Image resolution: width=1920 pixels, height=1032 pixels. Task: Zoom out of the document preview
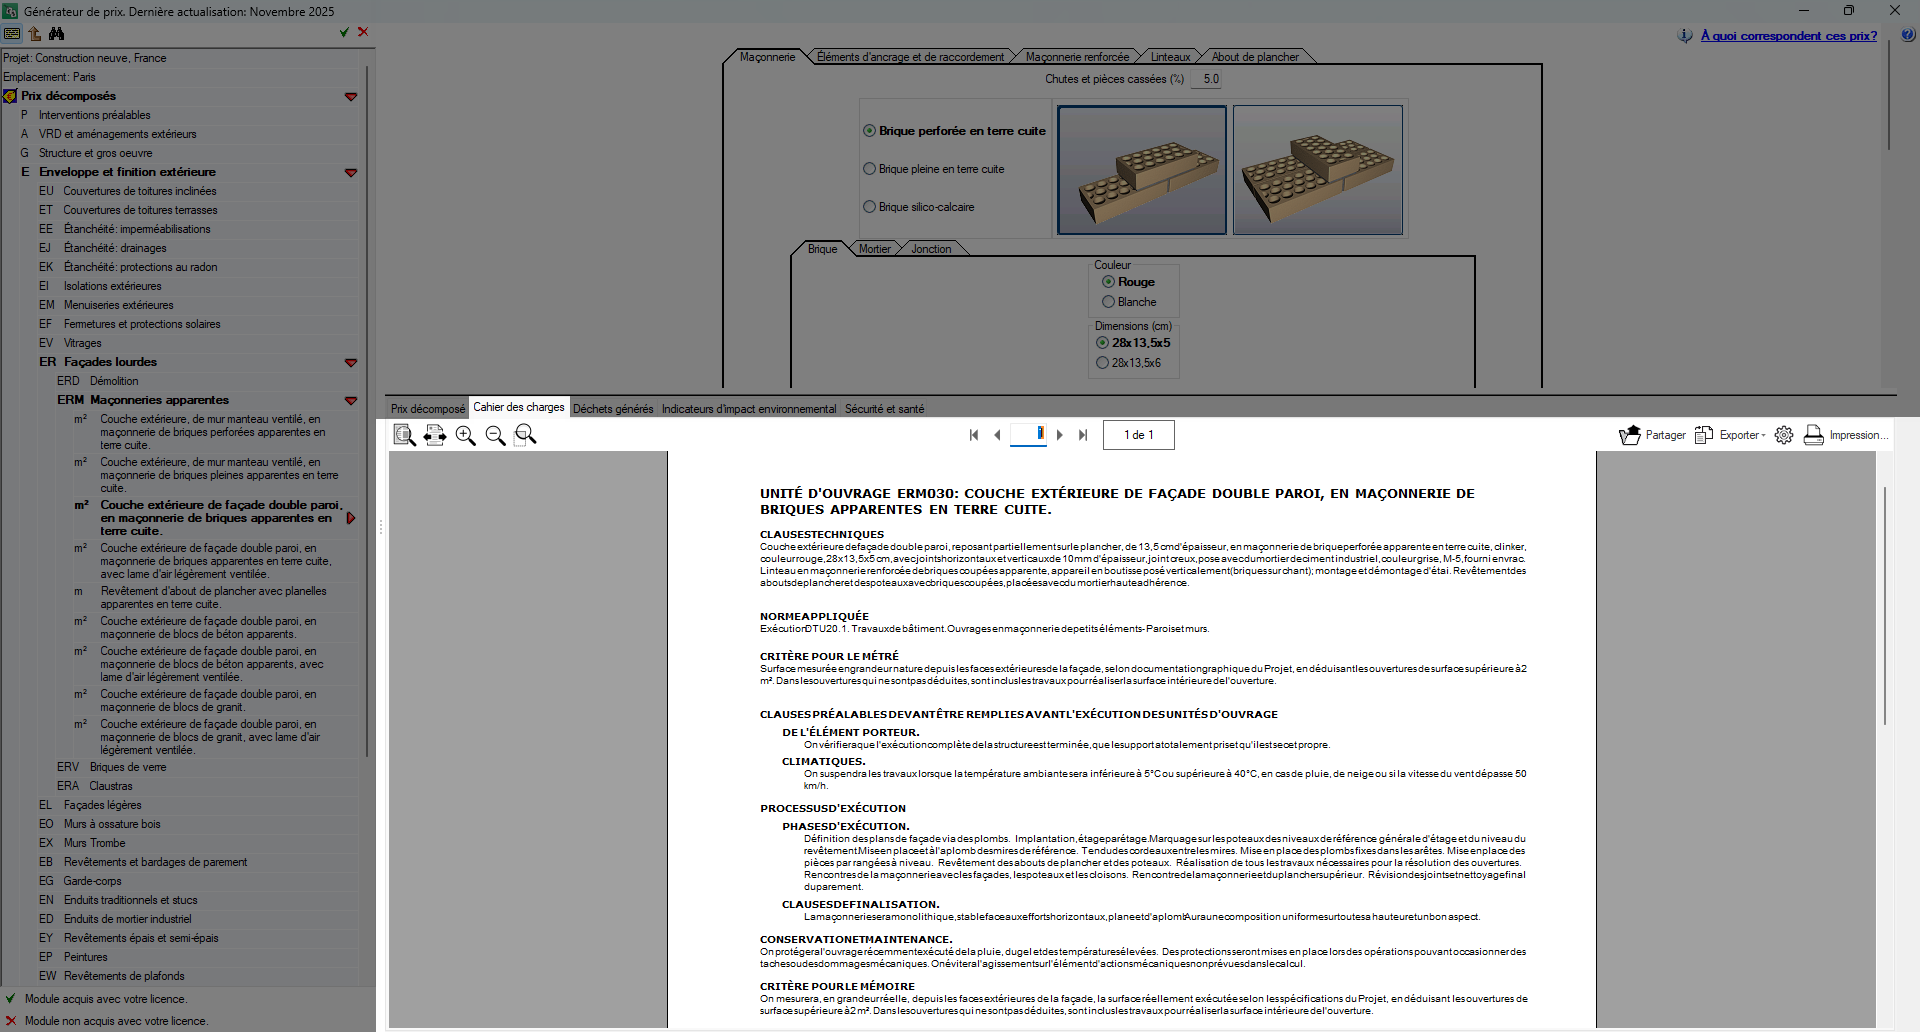pos(495,435)
